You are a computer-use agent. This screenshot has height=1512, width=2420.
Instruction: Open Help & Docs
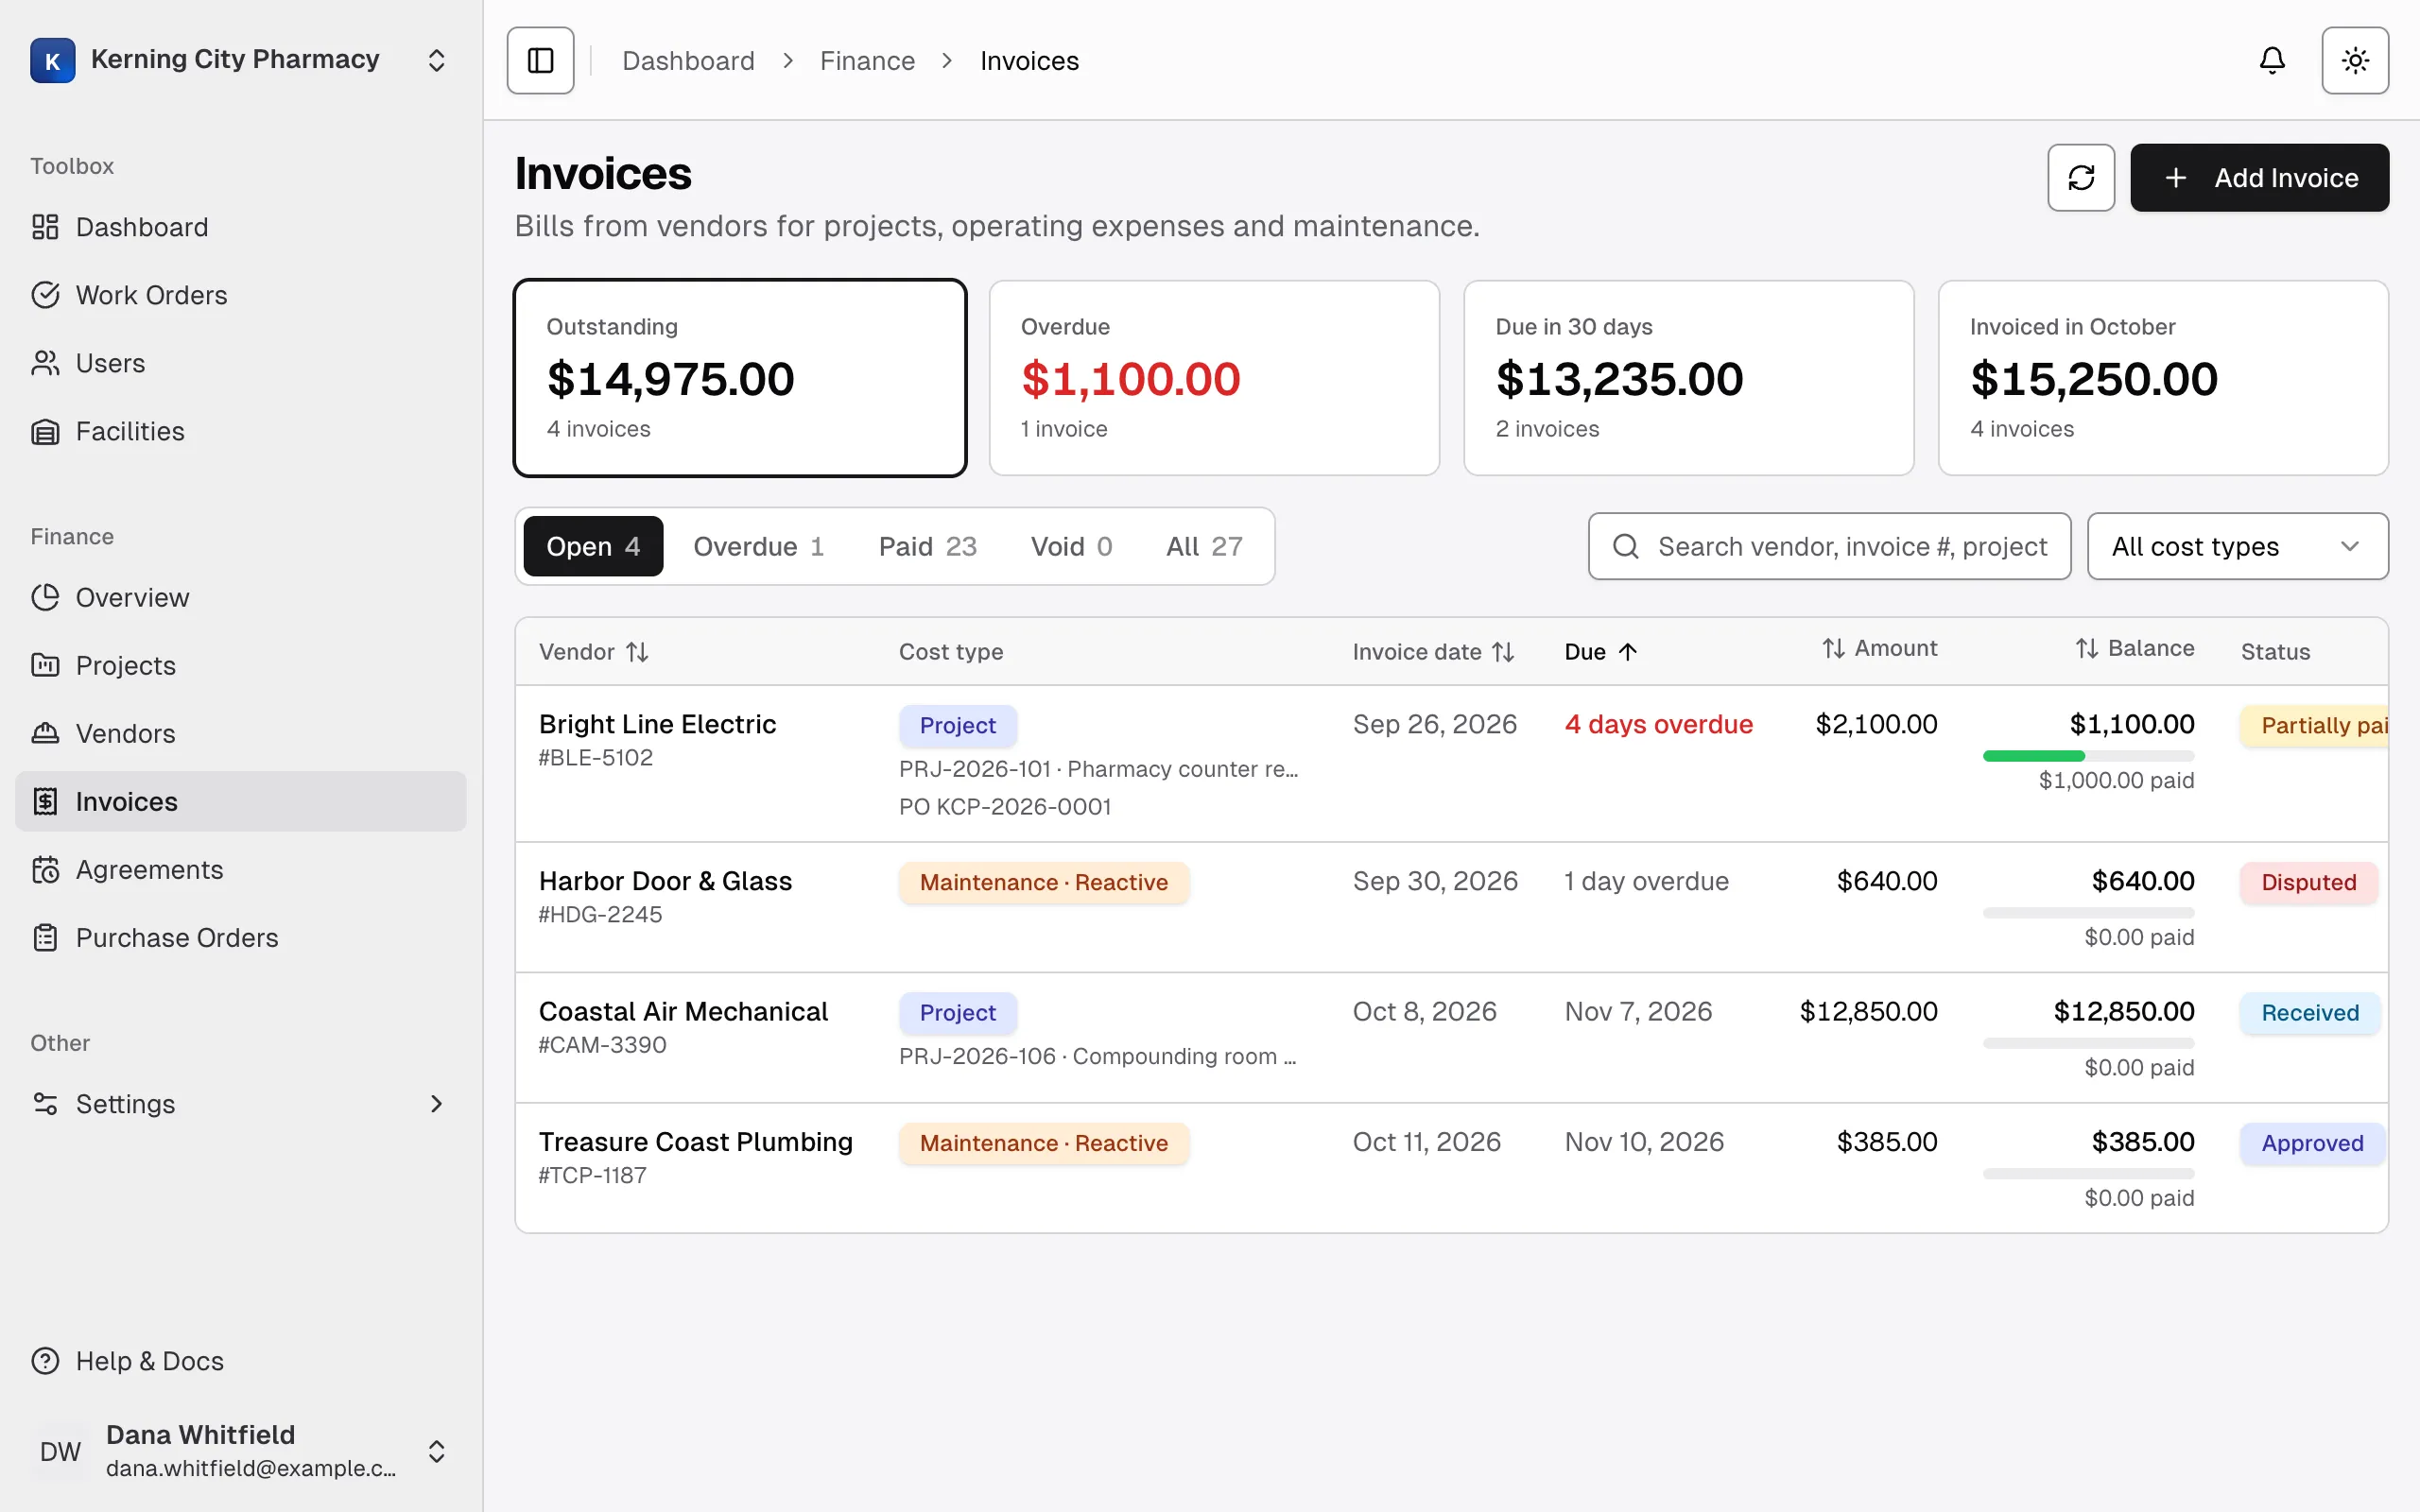click(x=240, y=1361)
